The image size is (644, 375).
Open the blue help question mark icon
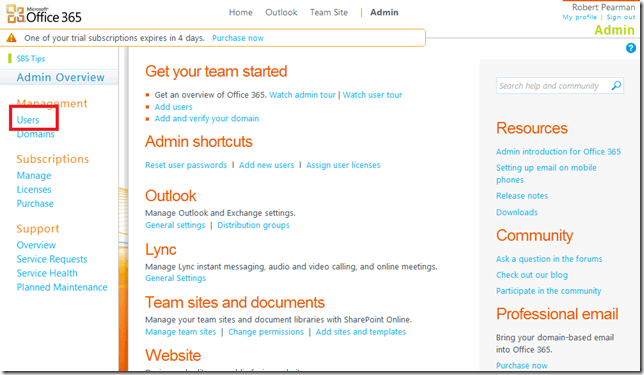click(630, 48)
